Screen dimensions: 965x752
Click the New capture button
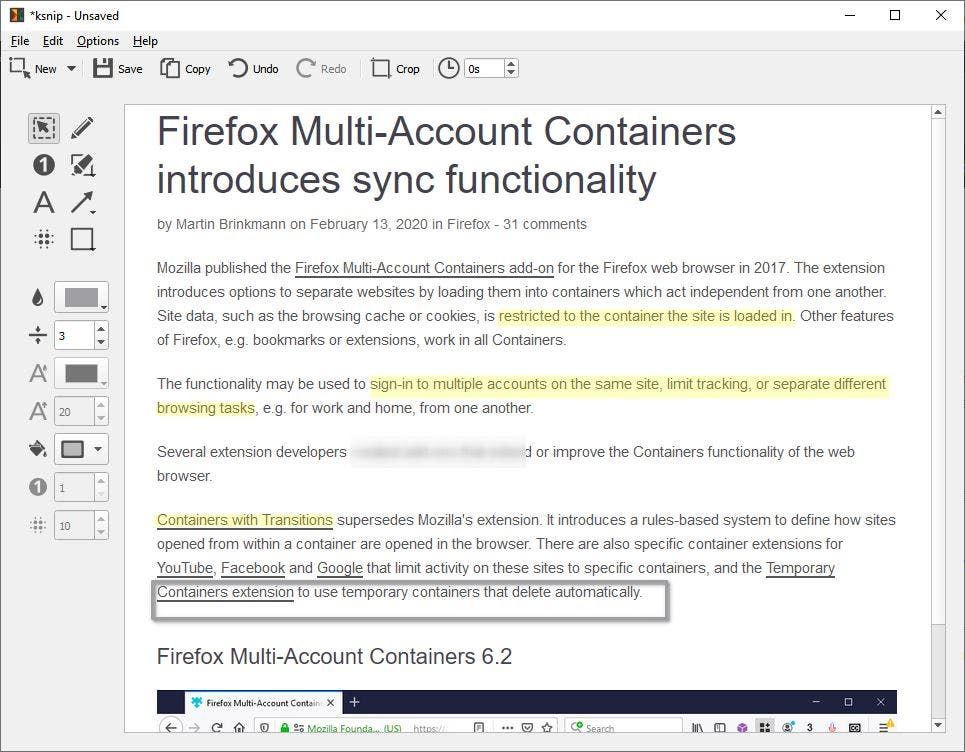click(33, 68)
